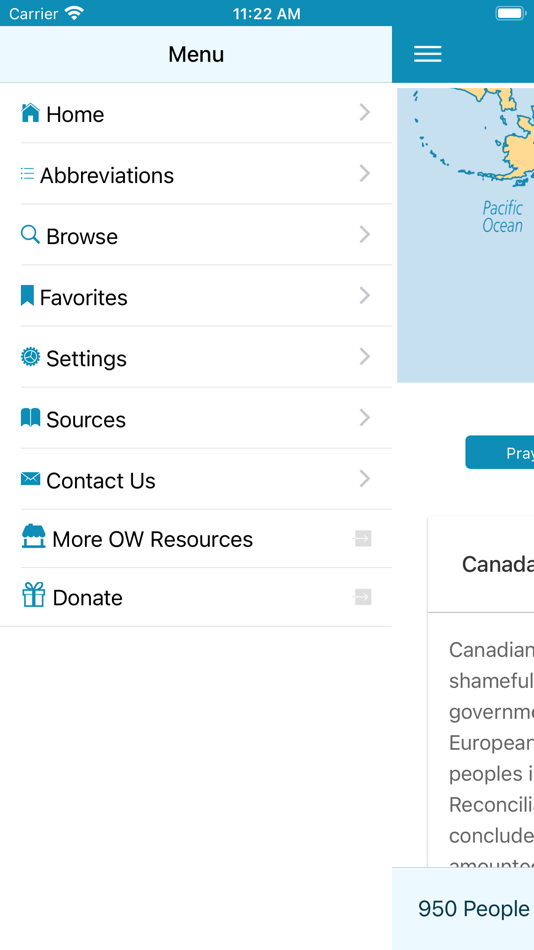Open external link arrow for More OW Resources

(362, 538)
